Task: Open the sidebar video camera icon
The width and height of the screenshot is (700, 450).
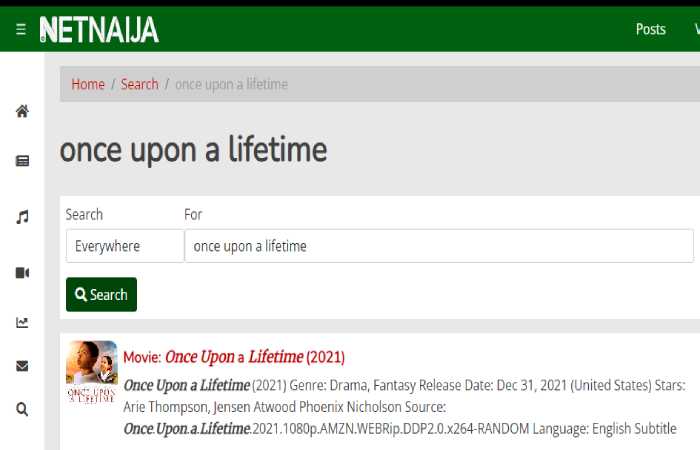Action: [22, 272]
